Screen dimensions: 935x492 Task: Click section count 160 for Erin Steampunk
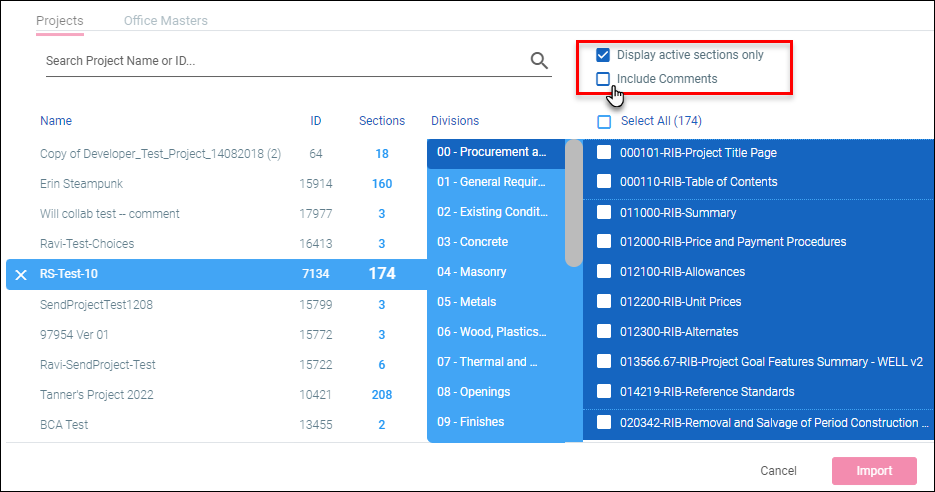point(382,184)
